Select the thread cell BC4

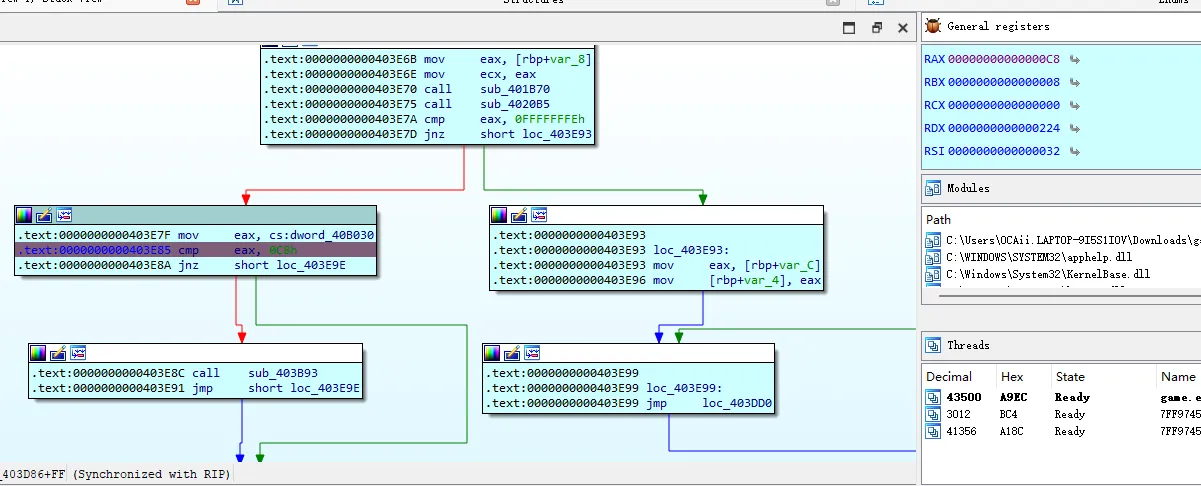pos(1010,414)
